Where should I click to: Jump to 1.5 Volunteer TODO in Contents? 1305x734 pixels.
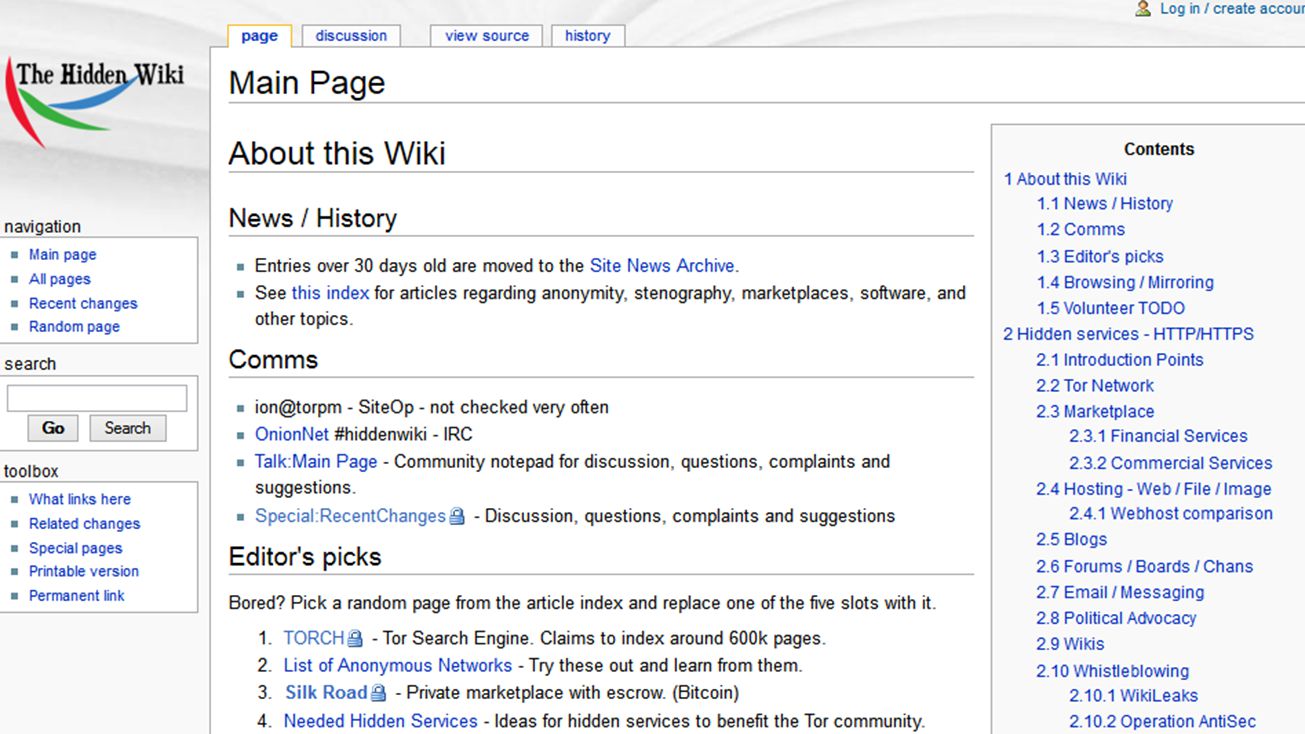[1110, 309]
